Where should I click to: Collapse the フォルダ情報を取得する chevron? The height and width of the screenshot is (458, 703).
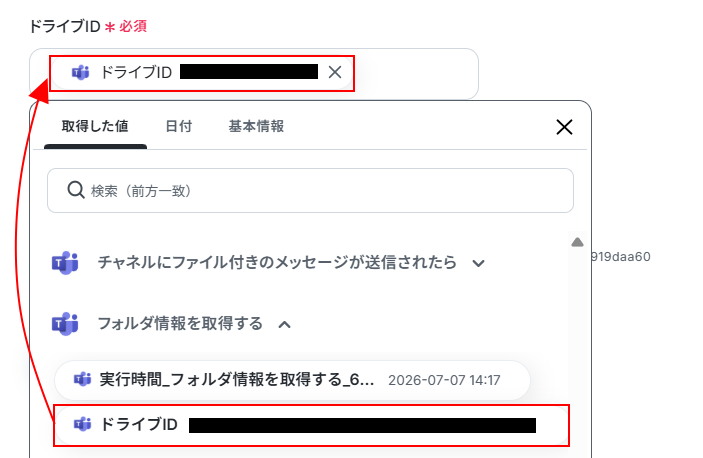285,324
